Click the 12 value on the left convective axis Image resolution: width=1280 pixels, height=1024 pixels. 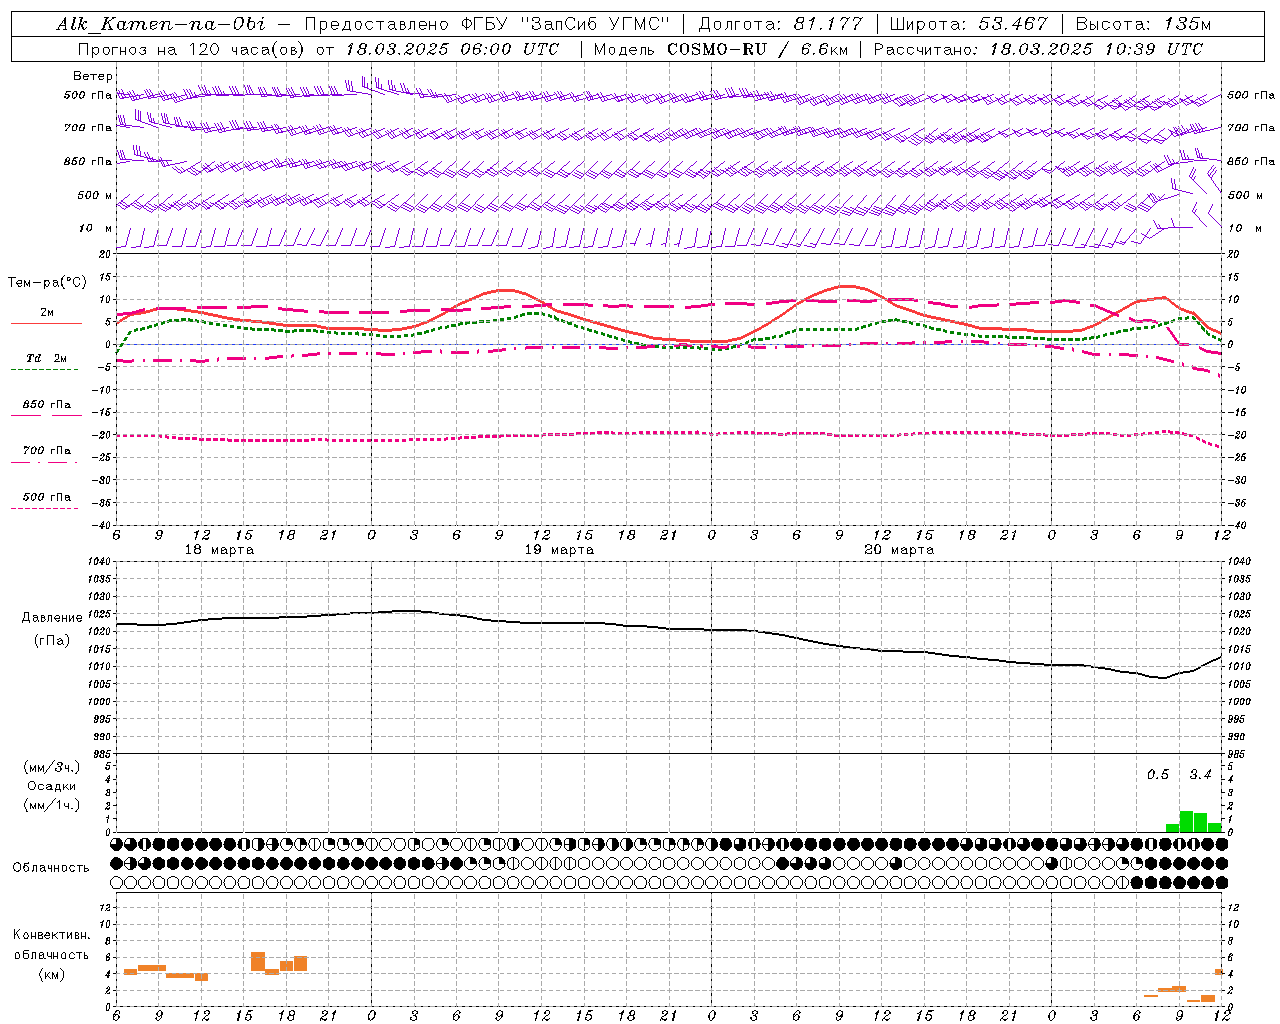point(105,907)
